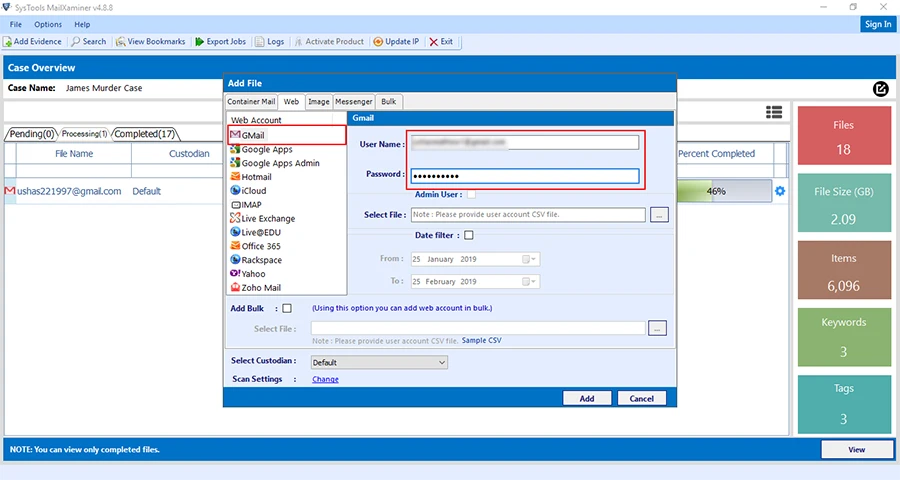The width and height of the screenshot is (900, 480).
Task: Click the 46% progress bar
Action: pos(723,191)
